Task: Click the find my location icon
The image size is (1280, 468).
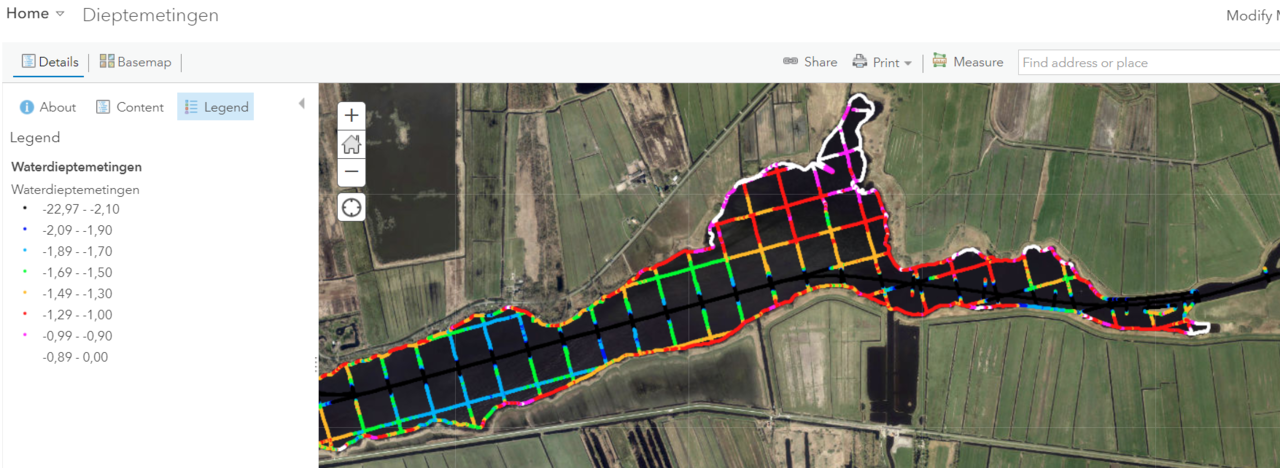Action: pos(351,207)
